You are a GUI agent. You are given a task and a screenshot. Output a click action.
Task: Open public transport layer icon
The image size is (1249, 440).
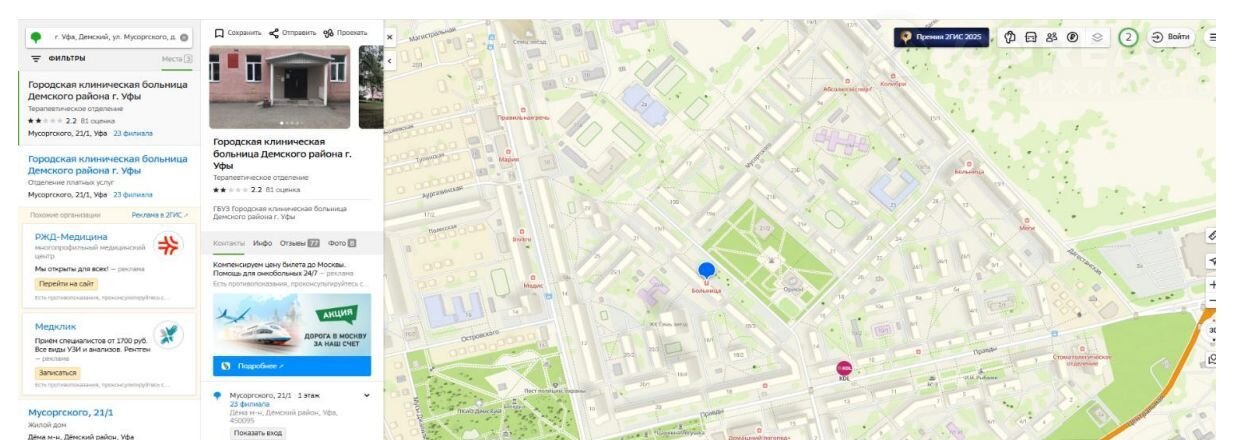click(x=1031, y=37)
